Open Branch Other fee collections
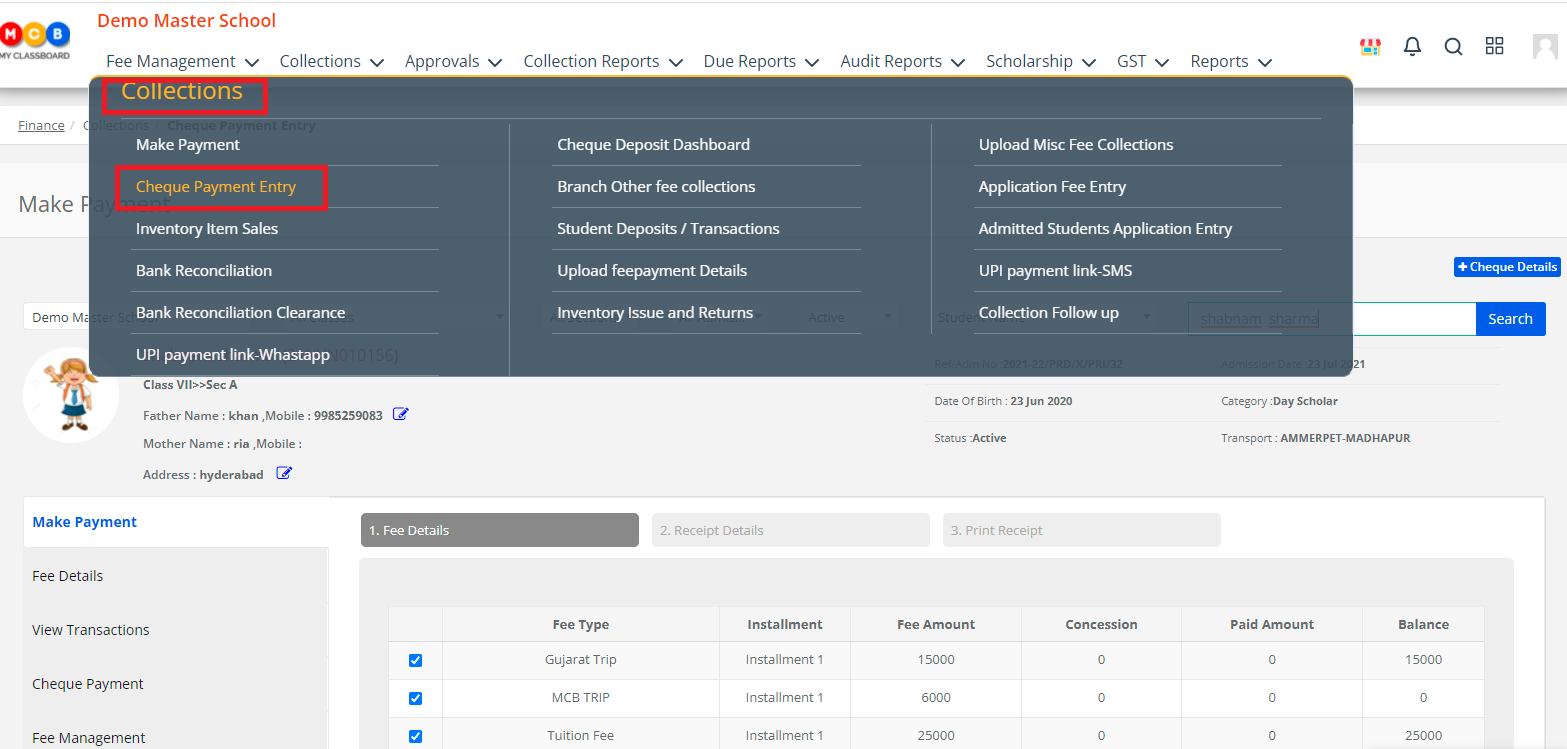1567x749 pixels. (656, 187)
